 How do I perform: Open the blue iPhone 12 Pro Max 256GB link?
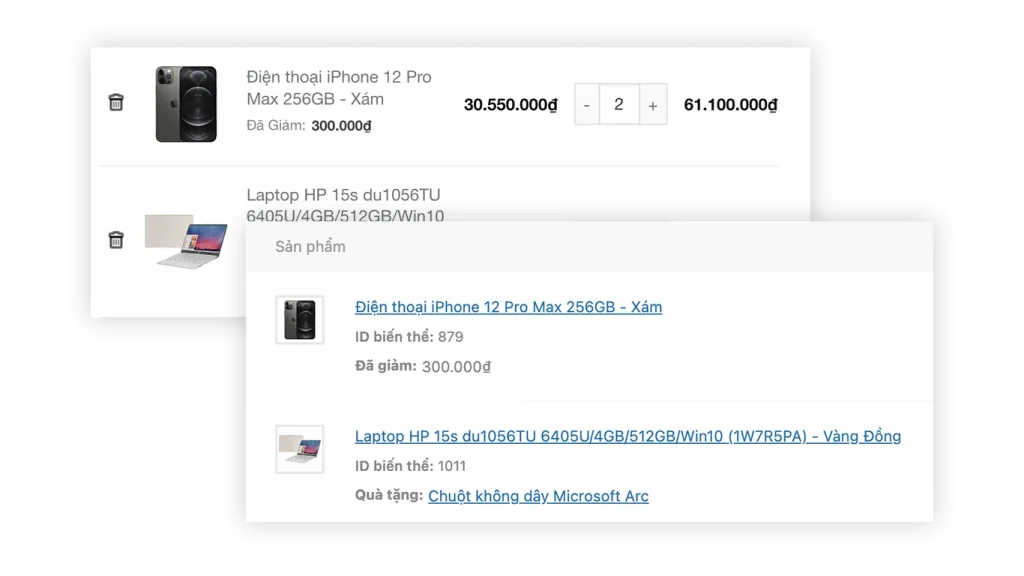pyautogui.click(x=508, y=307)
